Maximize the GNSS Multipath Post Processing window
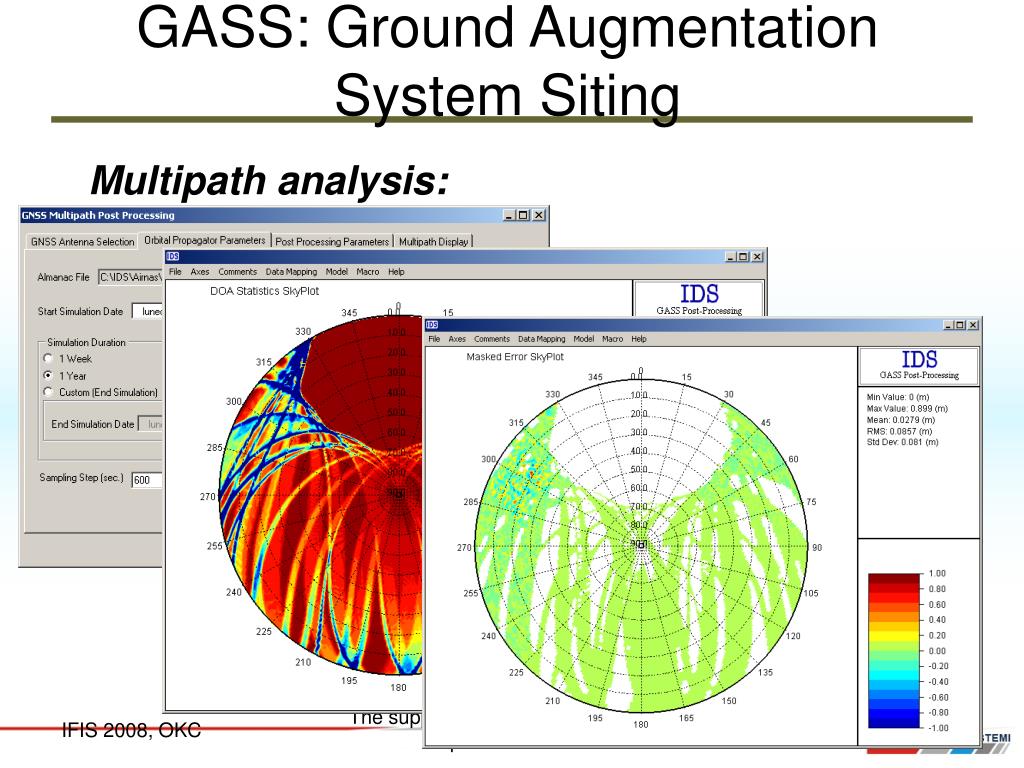The width and height of the screenshot is (1024, 768). pyautogui.click(x=524, y=215)
